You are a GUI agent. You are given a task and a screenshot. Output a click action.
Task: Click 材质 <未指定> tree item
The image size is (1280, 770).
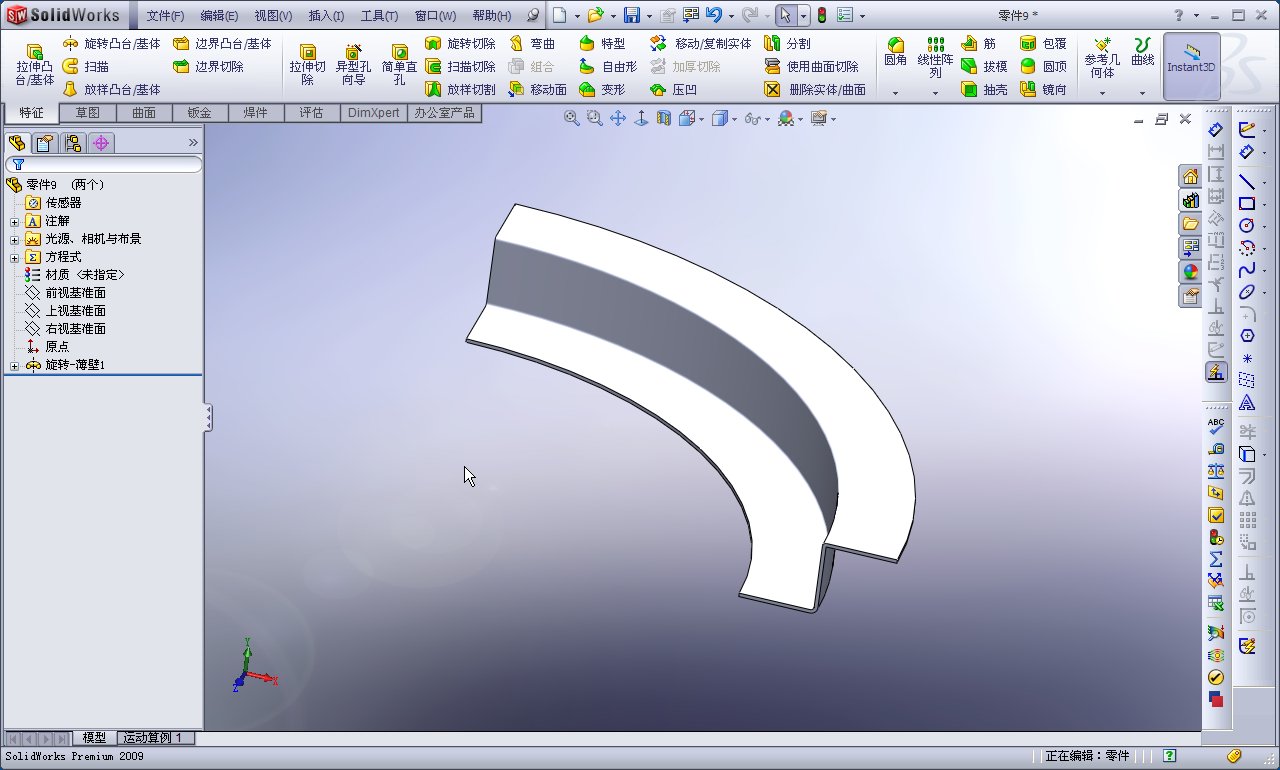point(75,275)
